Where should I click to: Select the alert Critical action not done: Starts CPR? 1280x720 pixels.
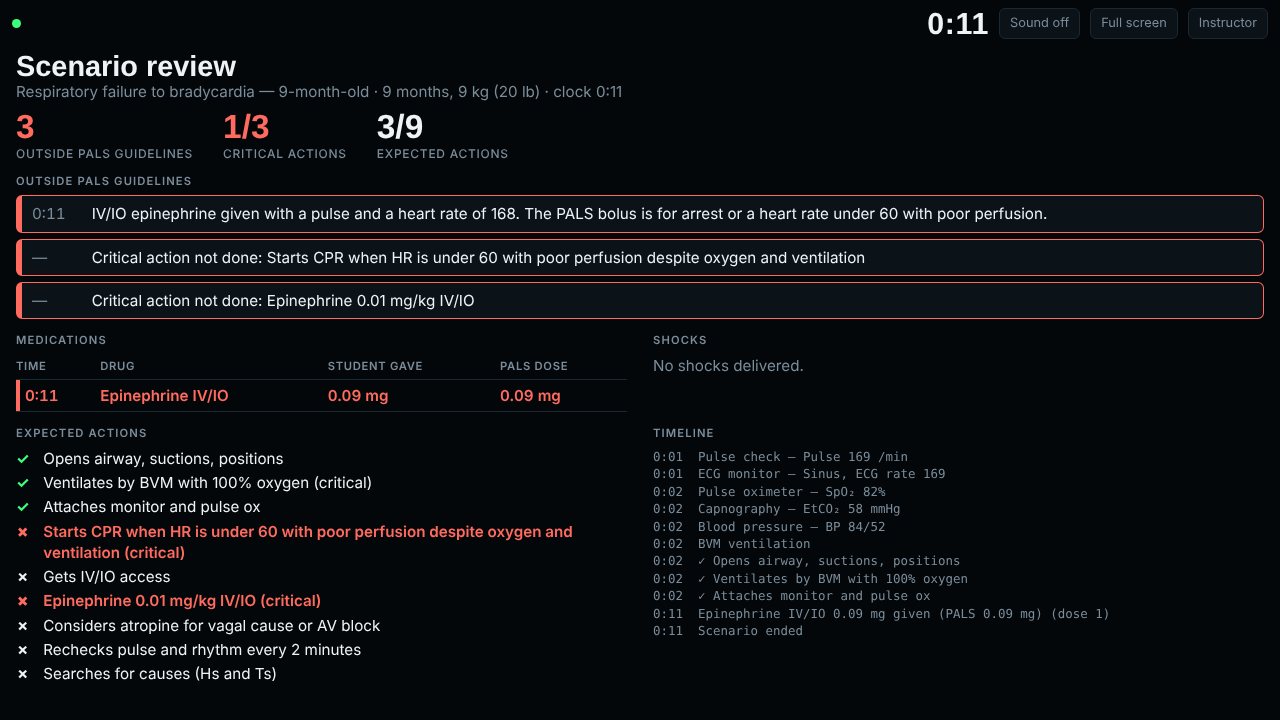tap(640, 258)
